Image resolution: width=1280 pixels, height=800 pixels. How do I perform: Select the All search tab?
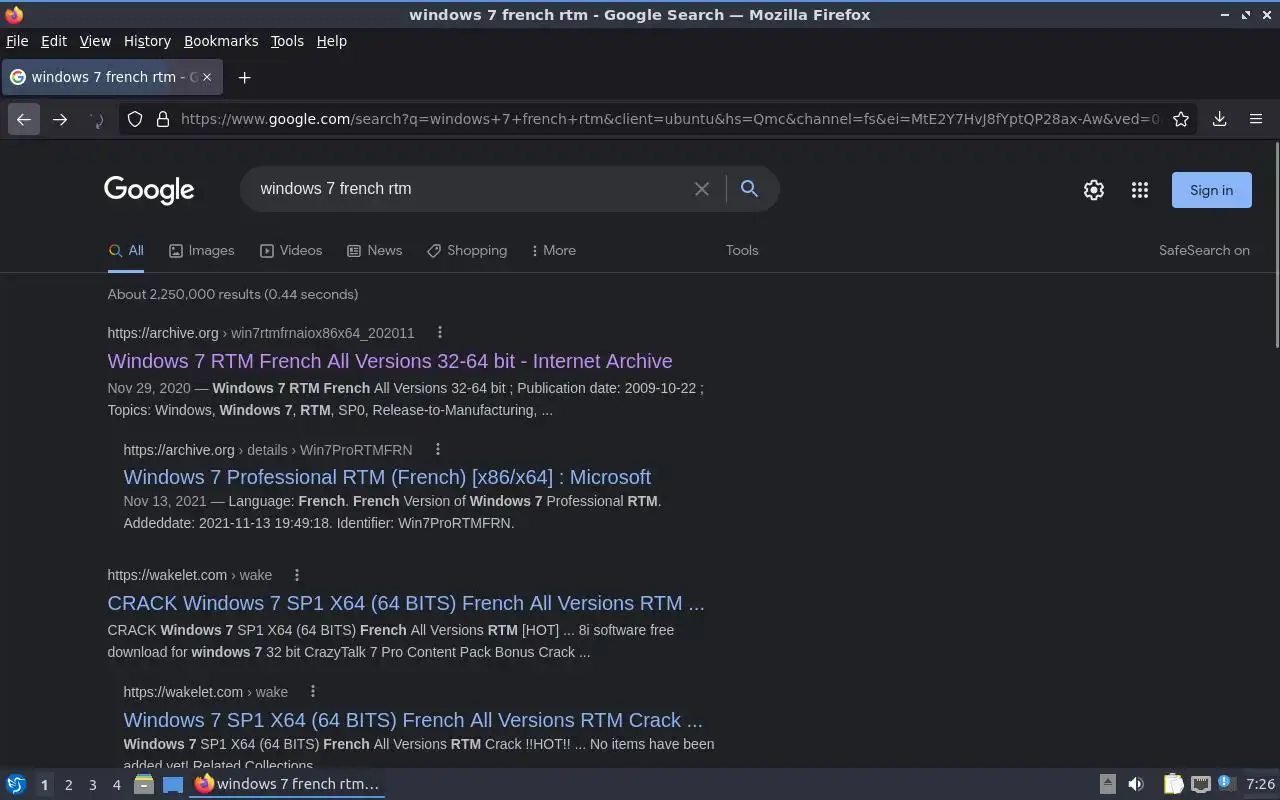pyautogui.click(x=126, y=250)
